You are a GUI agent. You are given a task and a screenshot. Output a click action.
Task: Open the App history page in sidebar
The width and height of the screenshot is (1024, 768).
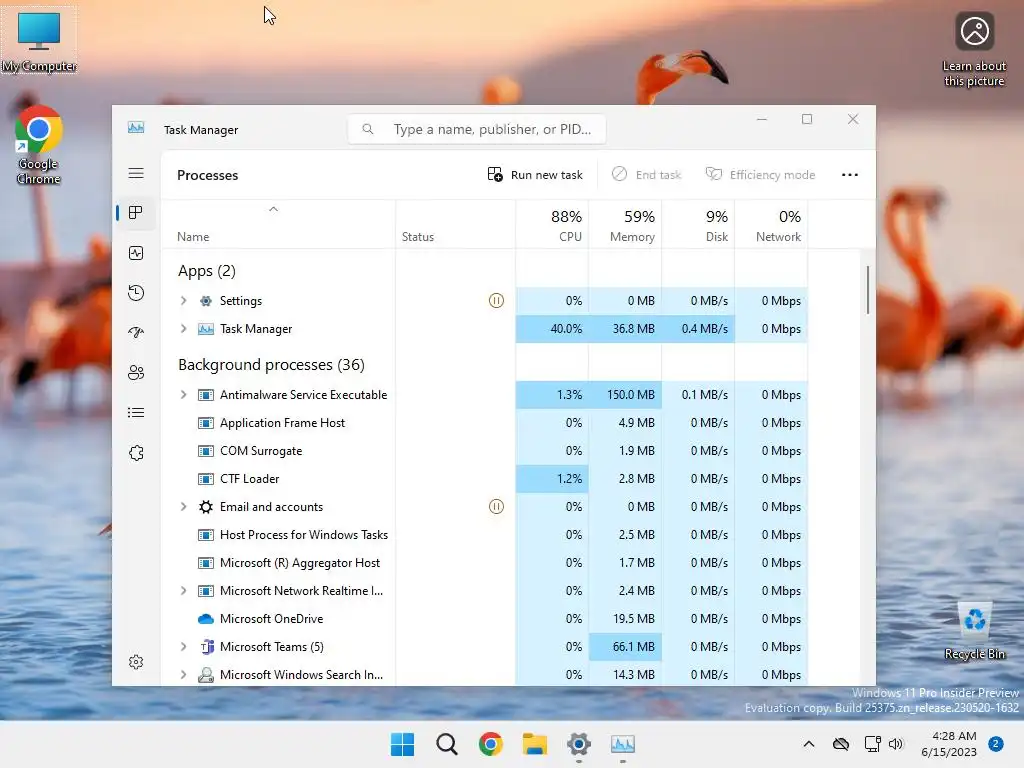136,293
